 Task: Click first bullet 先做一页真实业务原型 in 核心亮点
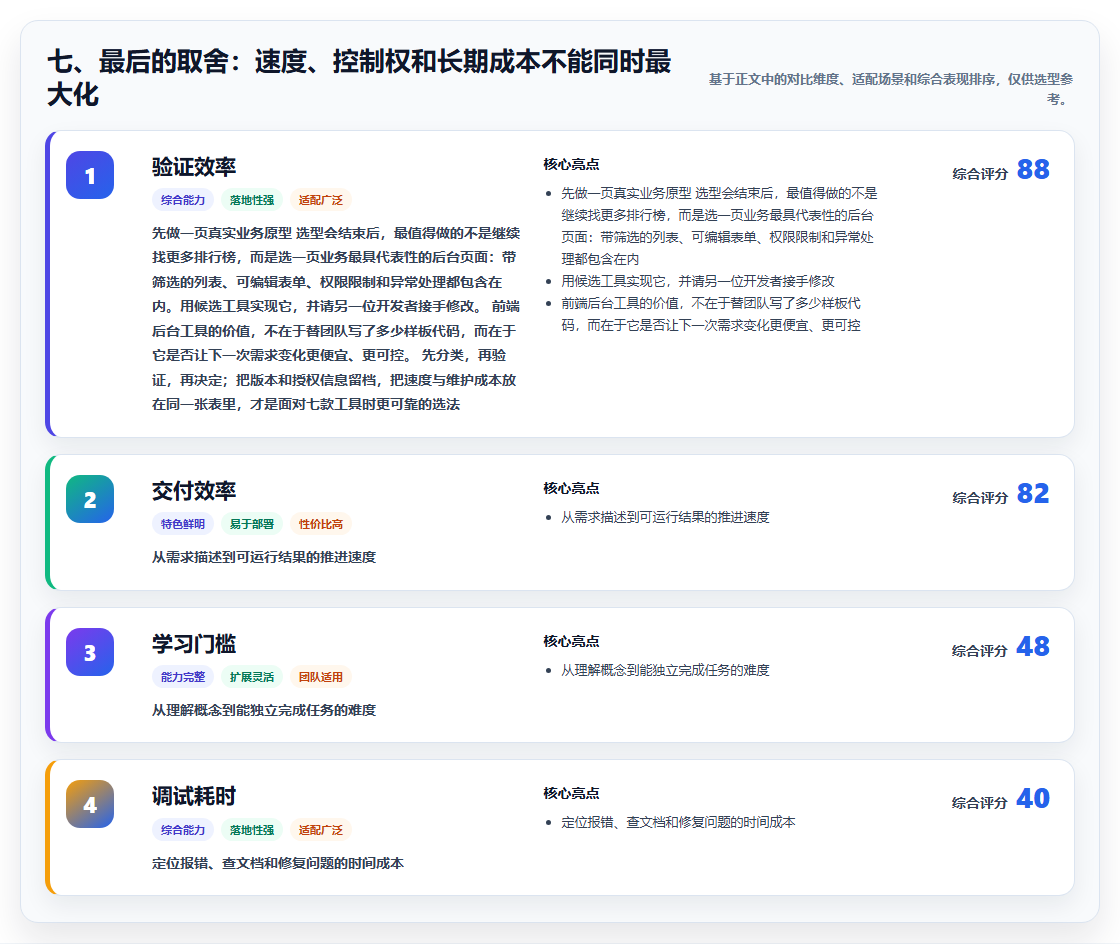coord(719,226)
